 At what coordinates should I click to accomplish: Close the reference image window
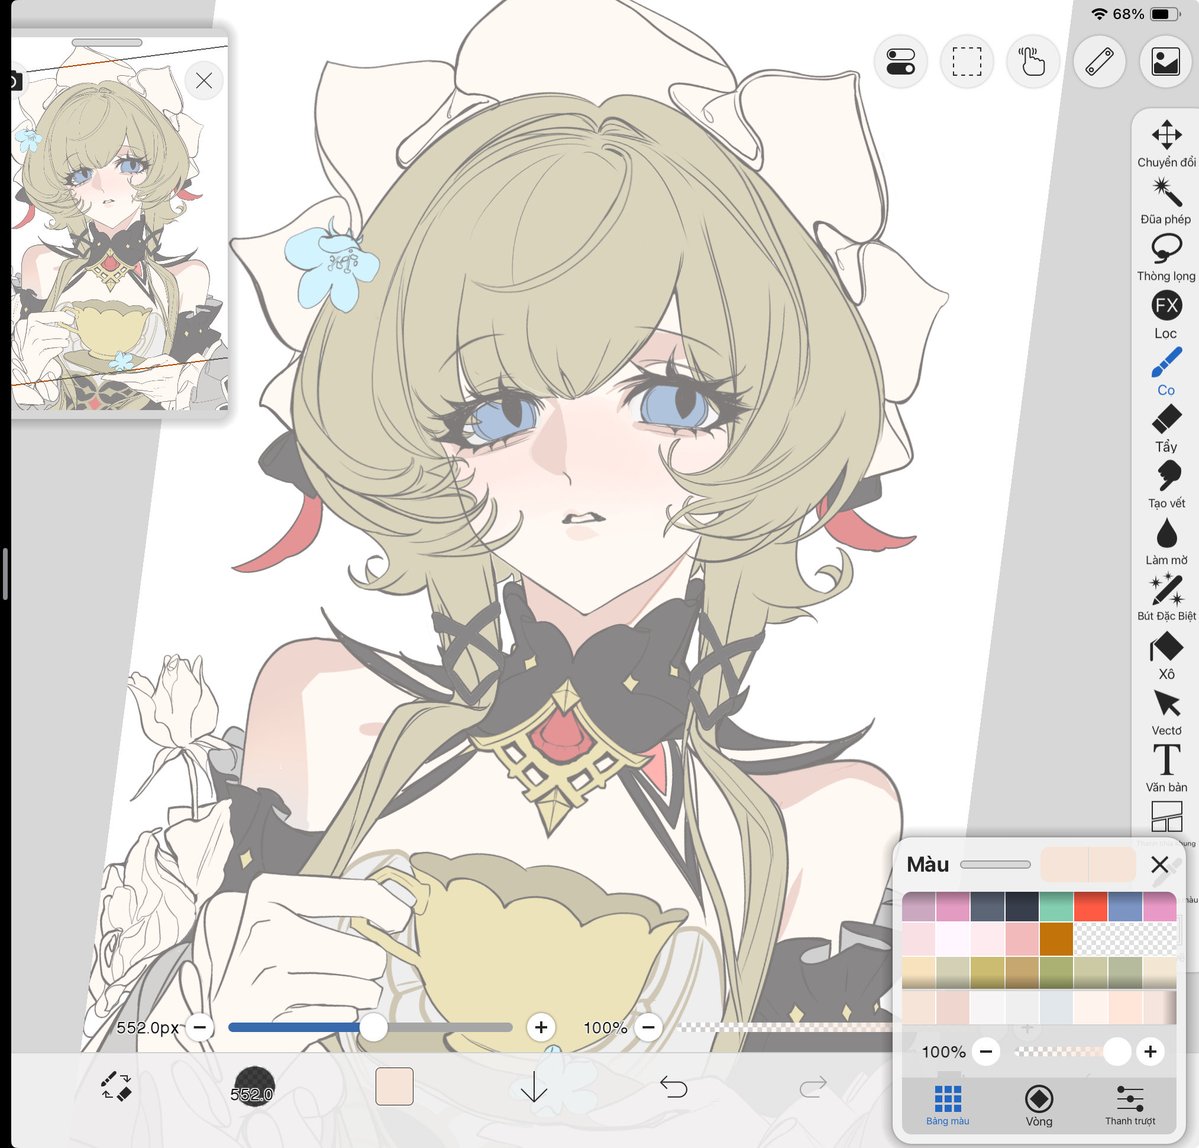[203, 80]
